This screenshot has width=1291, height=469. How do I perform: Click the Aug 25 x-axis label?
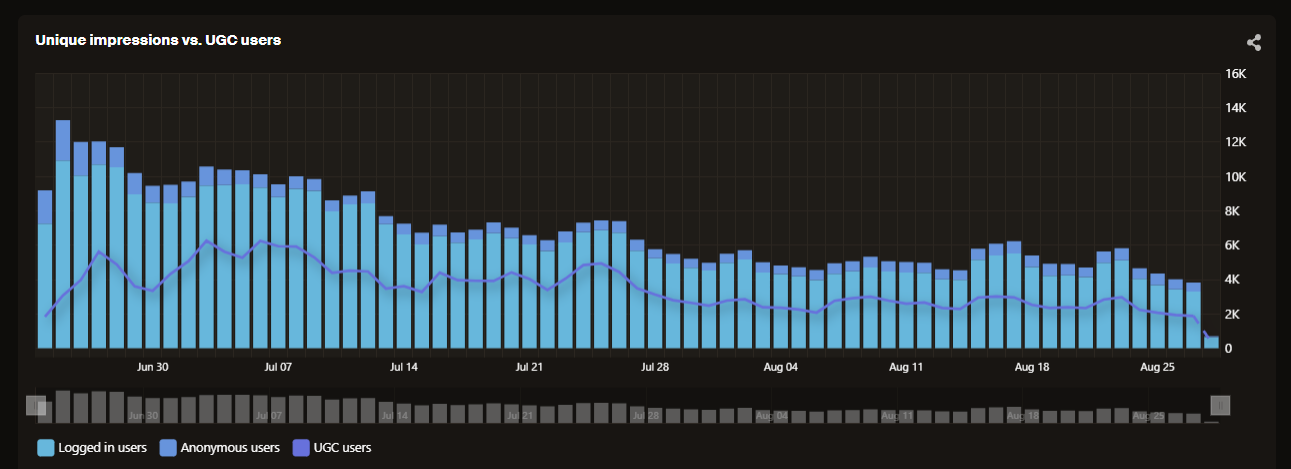point(1157,367)
